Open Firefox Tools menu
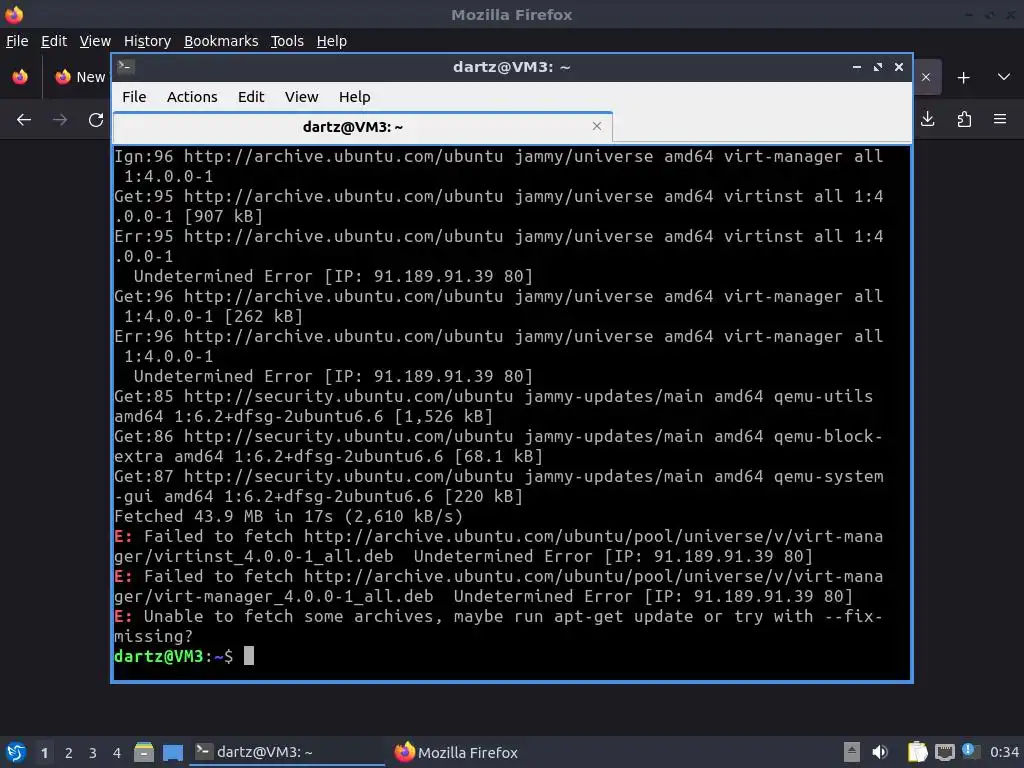Image resolution: width=1024 pixels, height=768 pixels. (x=287, y=41)
